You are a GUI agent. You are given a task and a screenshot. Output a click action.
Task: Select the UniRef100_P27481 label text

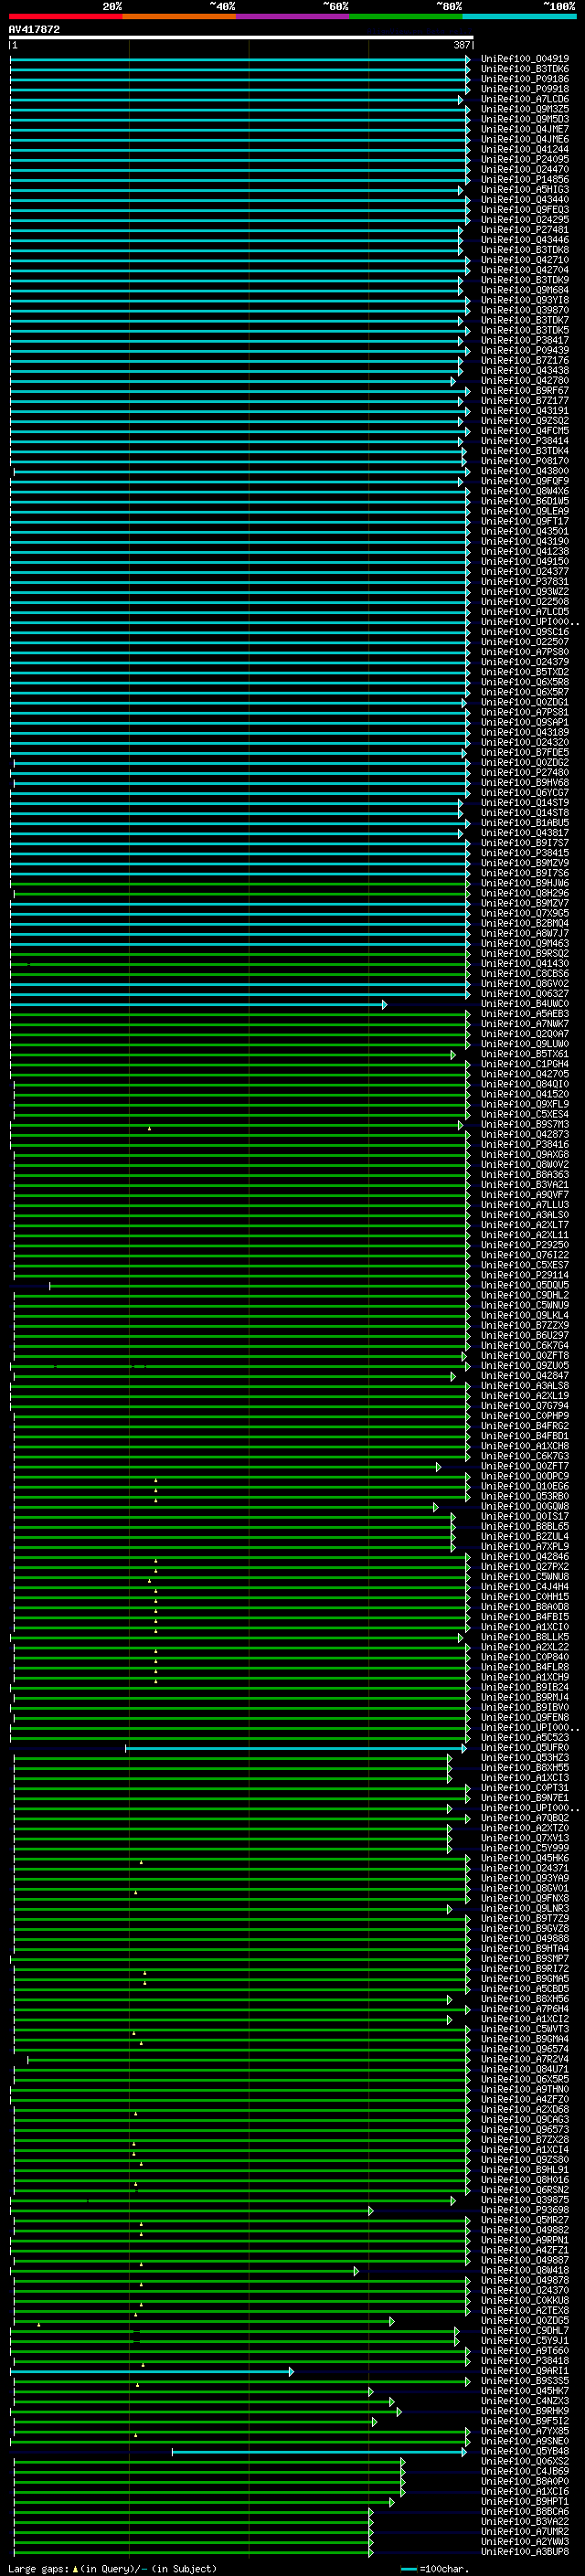tap(524, 230)
